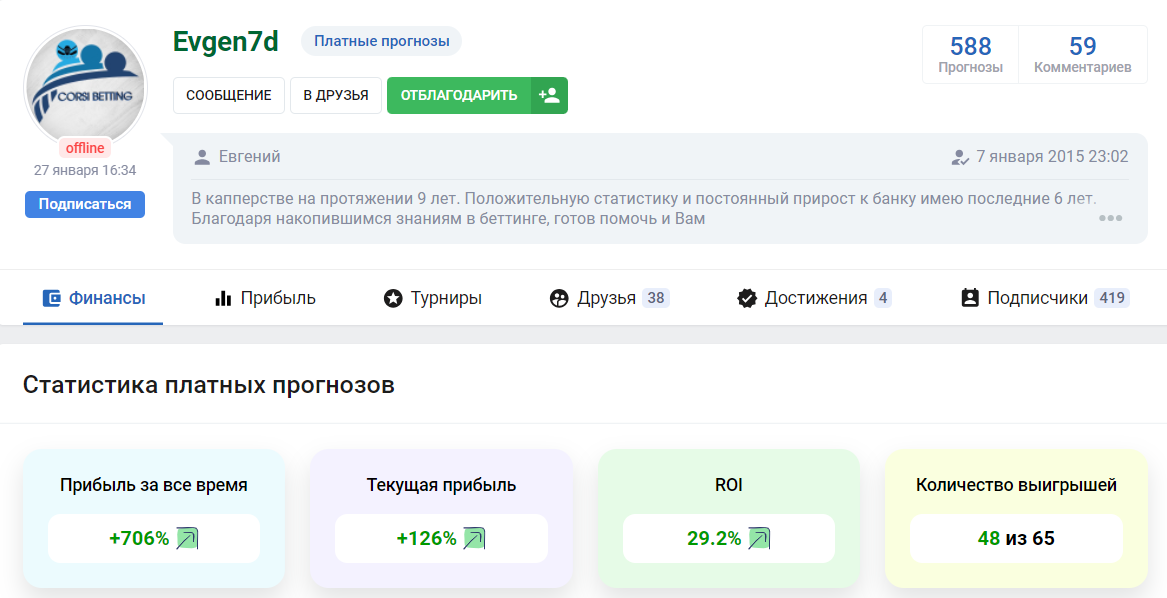The width and height of the screenshot is (1167, 598).
Task: Open the 588 Прогнозы counter
Action: (x=970, y=55)
